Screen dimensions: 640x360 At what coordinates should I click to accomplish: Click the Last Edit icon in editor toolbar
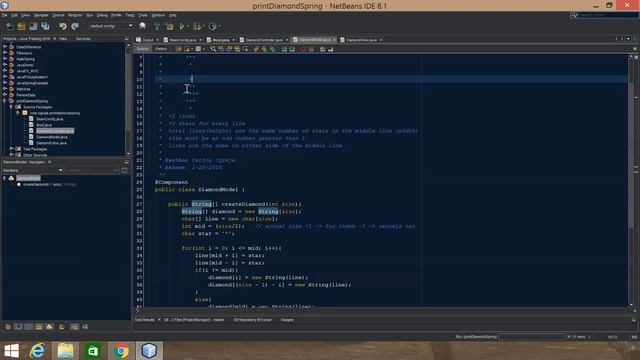(x=179, y=49)
